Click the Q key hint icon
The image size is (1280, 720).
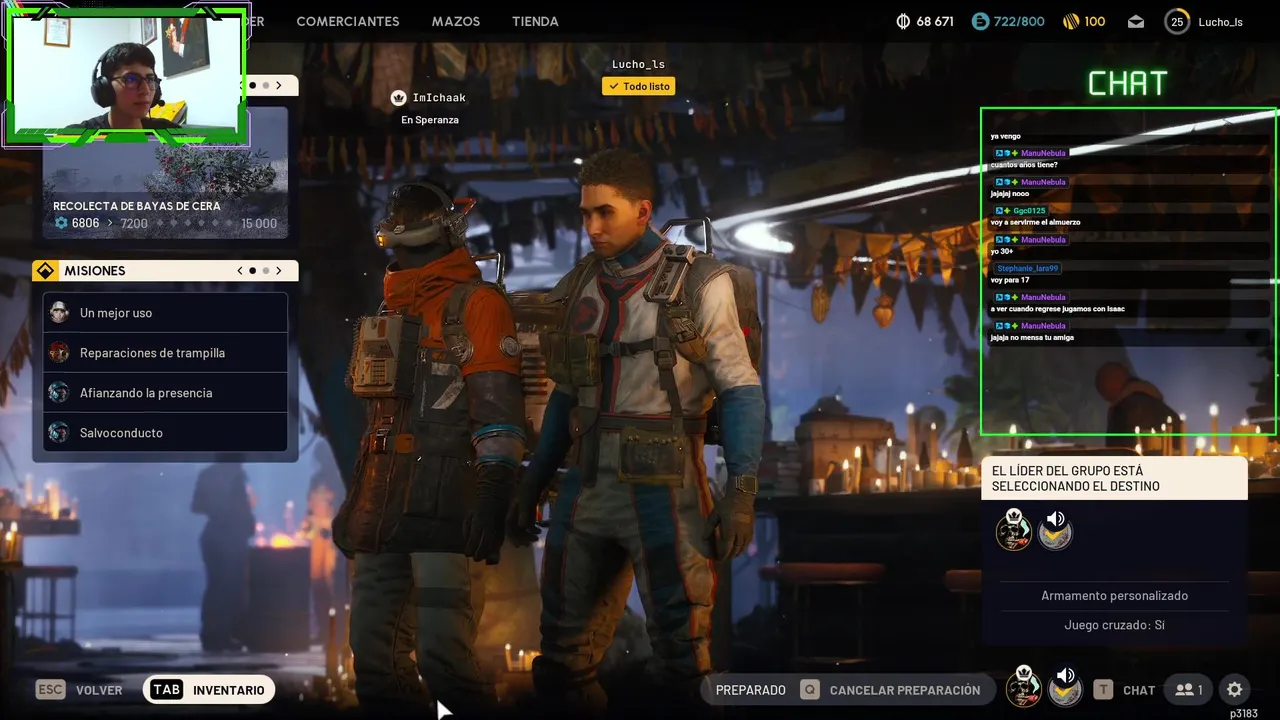[x=809, y=689]
